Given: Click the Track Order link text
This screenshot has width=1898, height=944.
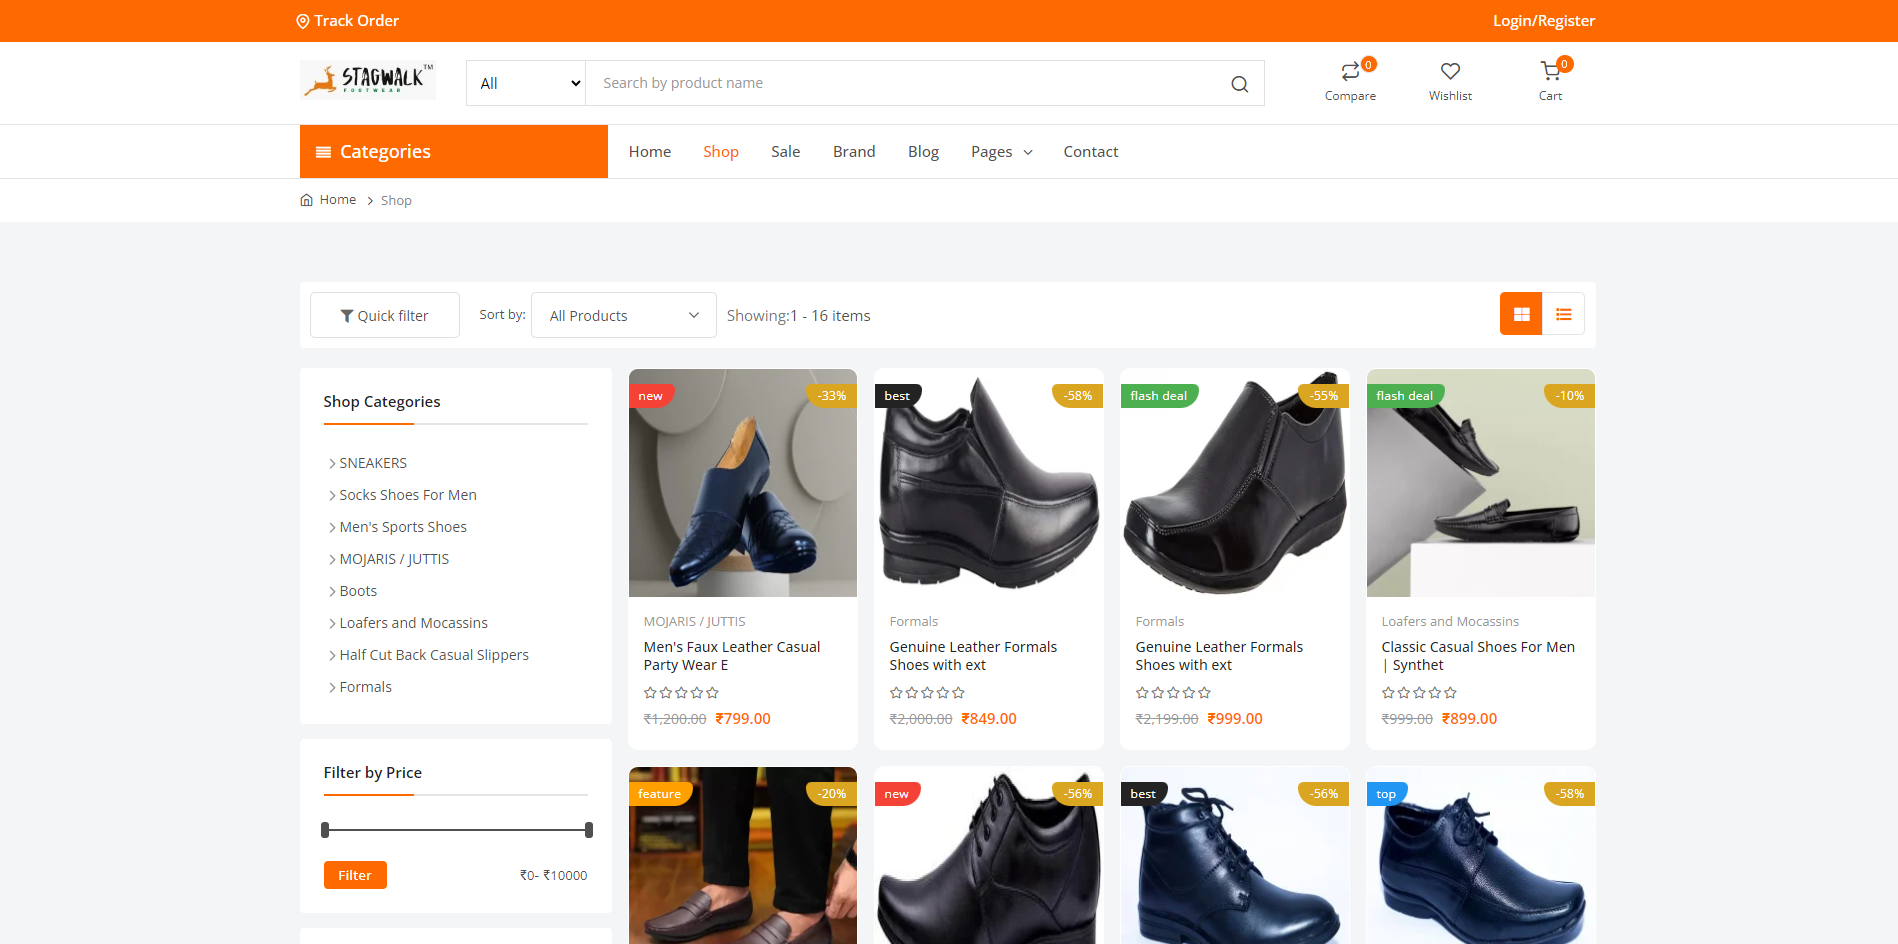Looking at the screenshot, I should coord(357,21).
